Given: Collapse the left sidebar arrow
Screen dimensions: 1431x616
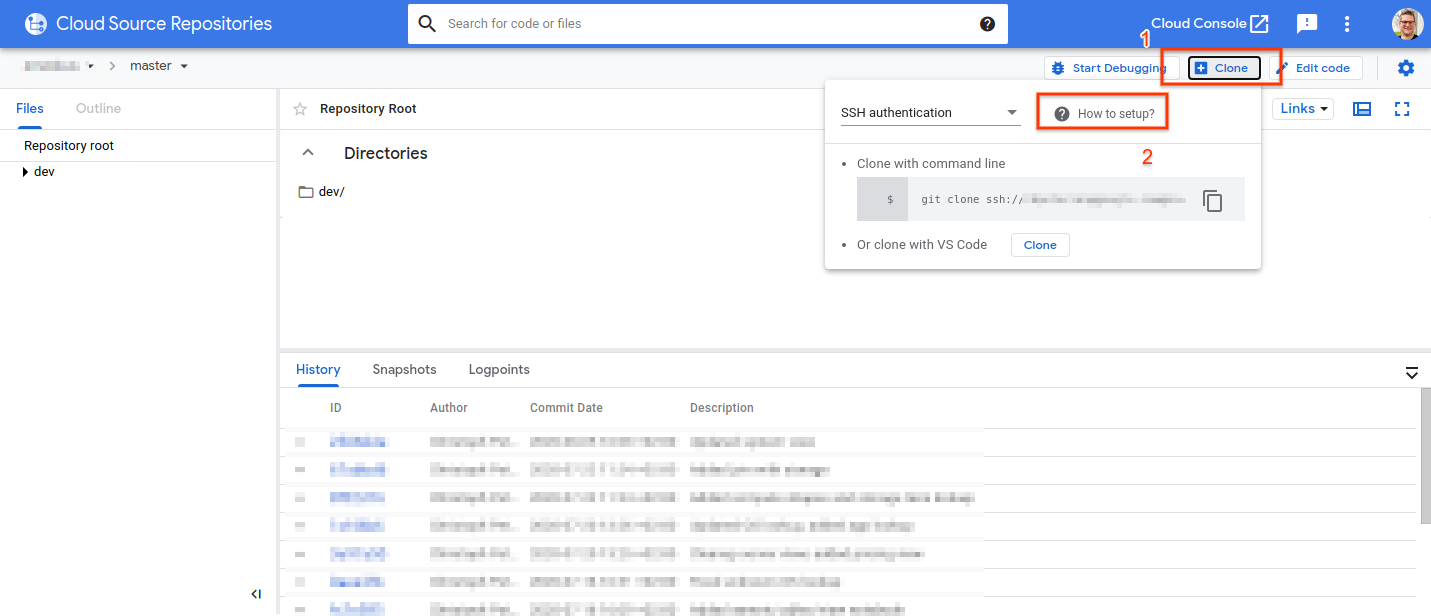Looking at the screenshot, I should (256, 594).
